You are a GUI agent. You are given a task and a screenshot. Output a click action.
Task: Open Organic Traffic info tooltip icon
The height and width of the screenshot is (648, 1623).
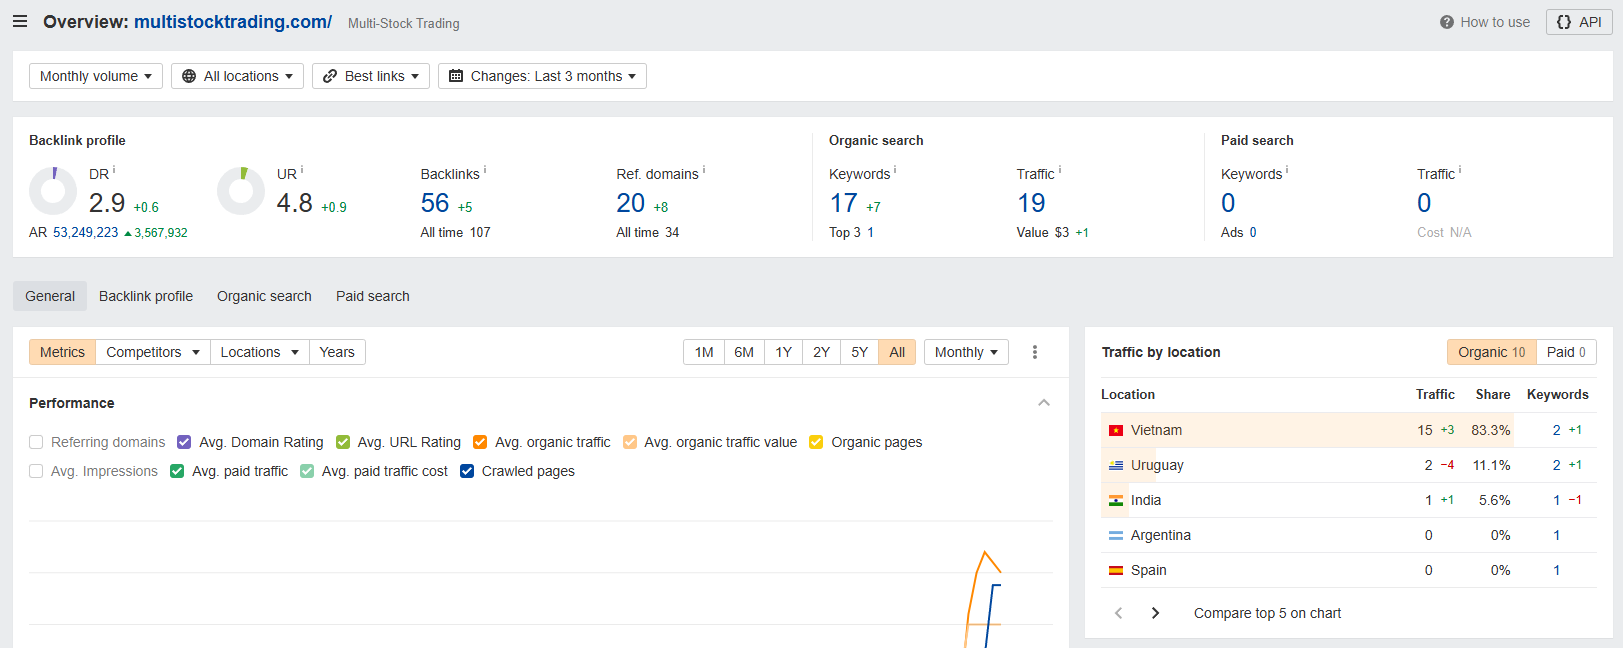(1060, 170)
